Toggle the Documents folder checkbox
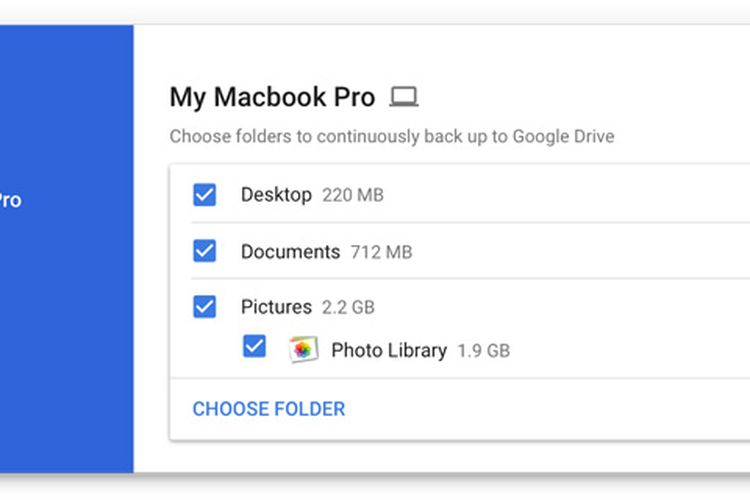750x500 pixels. coord(204,251)
